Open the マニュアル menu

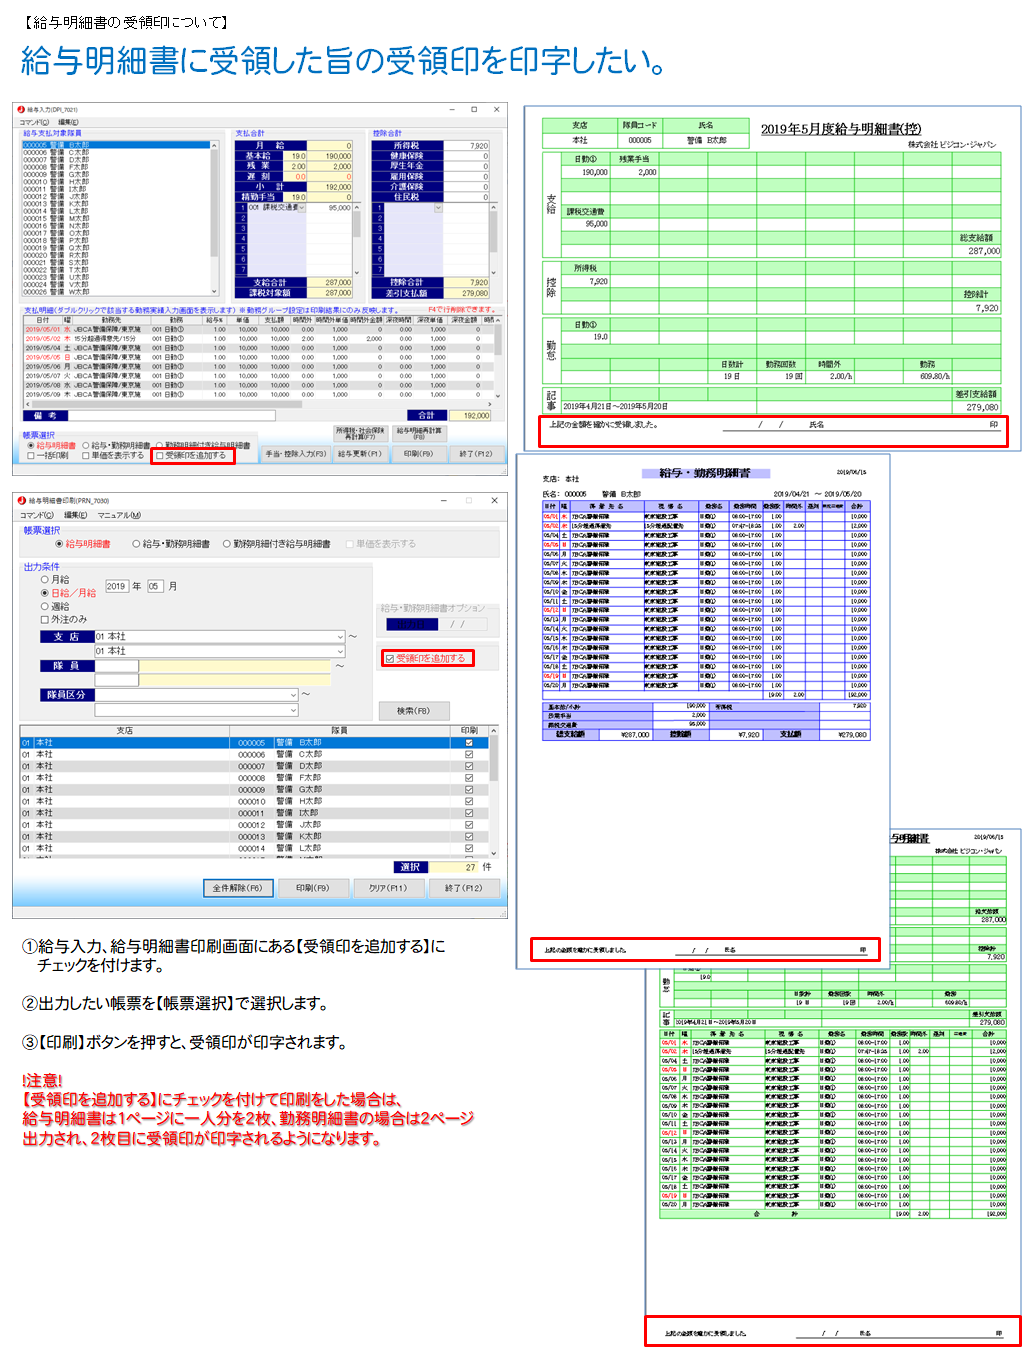[119, 515]
